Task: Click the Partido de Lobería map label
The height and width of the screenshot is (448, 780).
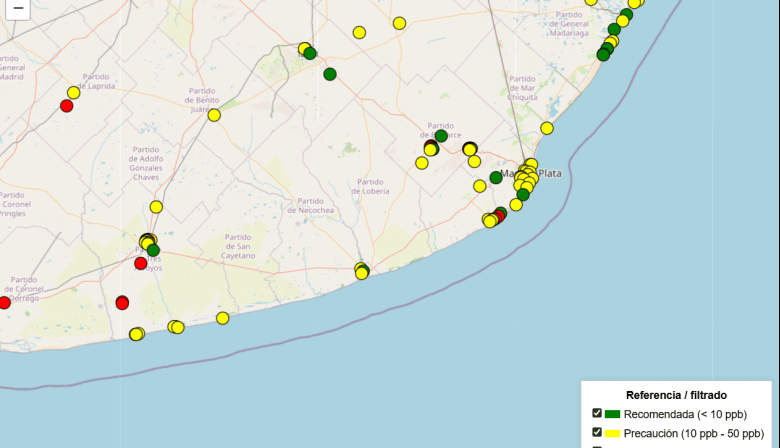Action: (x=370, y=186)
